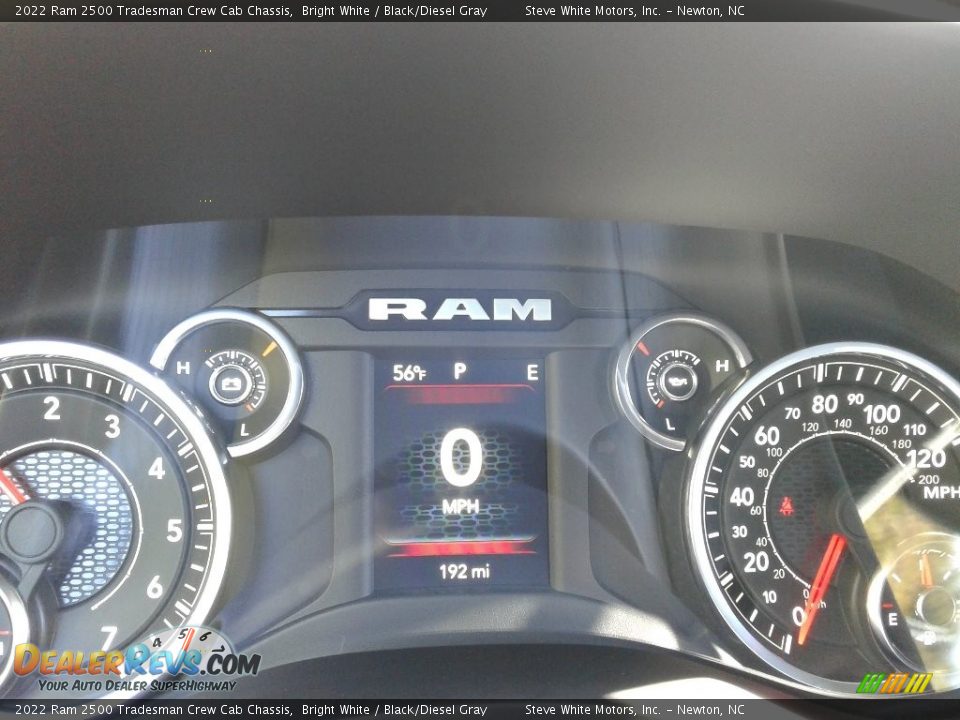Click the number 6 on tachometer dial
The width and height of the screenshot is (960, 720).
155,587
